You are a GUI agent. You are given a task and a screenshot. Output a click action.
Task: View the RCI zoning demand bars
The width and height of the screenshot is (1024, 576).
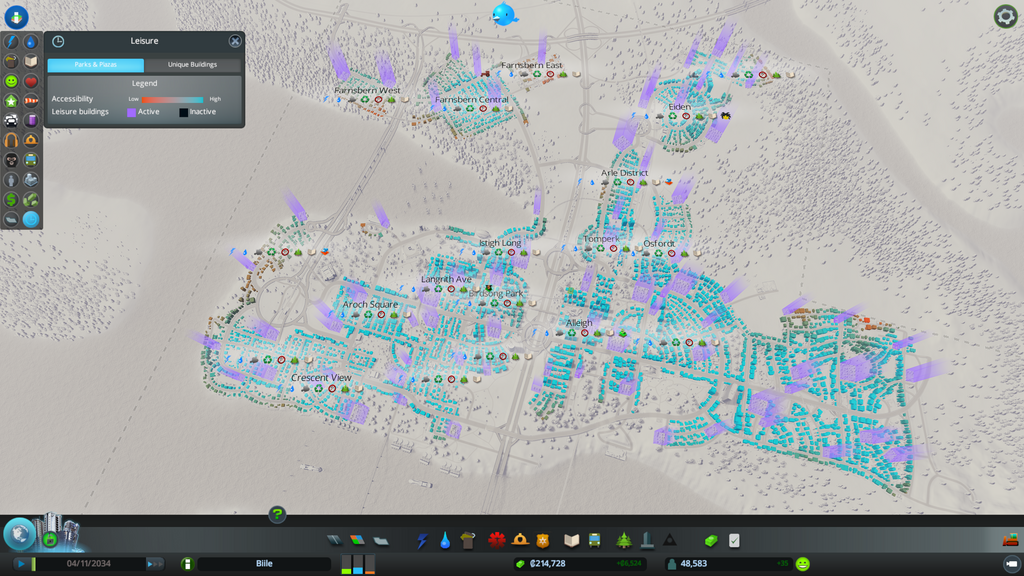click(358, 564)
